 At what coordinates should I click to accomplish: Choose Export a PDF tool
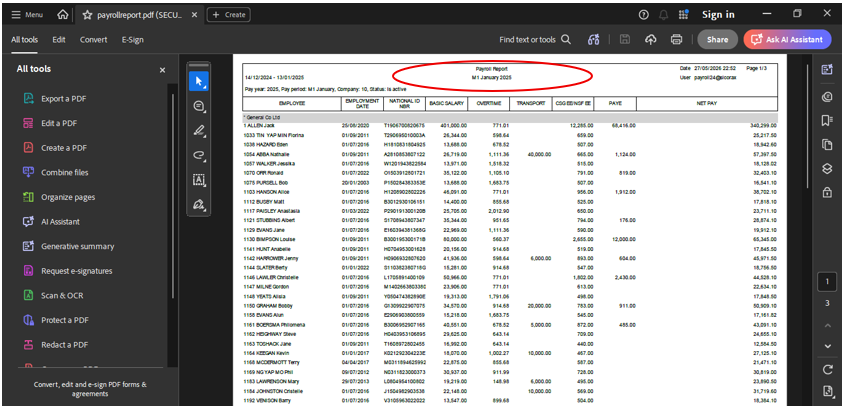[64, 99]
